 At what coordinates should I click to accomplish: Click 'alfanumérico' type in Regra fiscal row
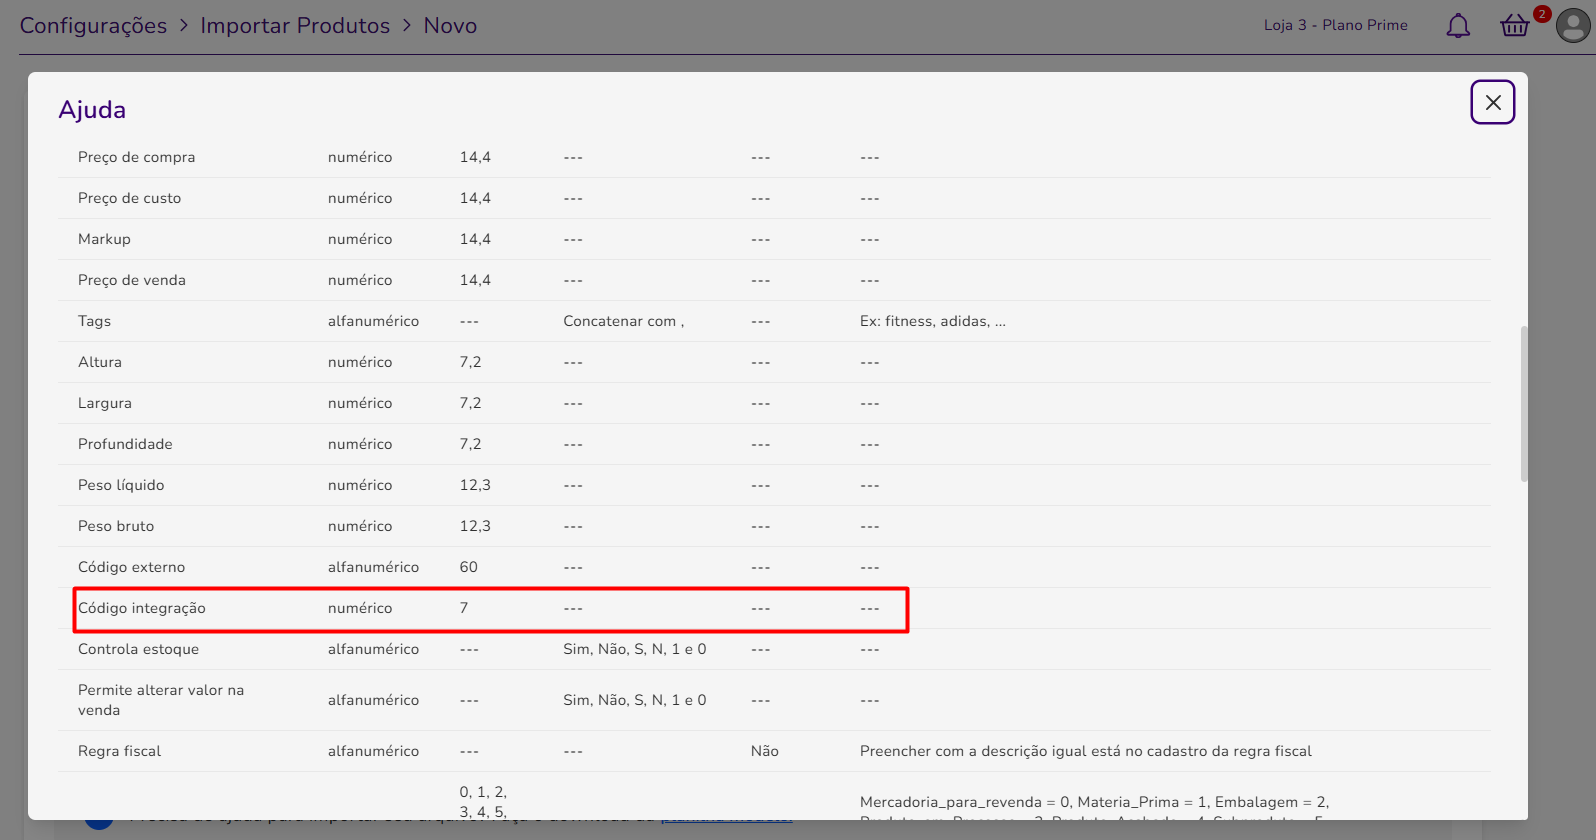coord(374,751)
